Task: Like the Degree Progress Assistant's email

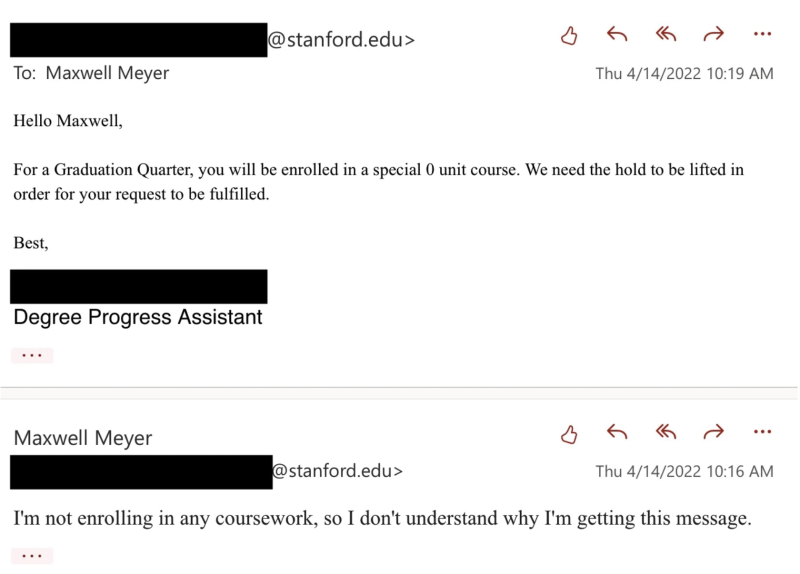Action: coord(569,36)
